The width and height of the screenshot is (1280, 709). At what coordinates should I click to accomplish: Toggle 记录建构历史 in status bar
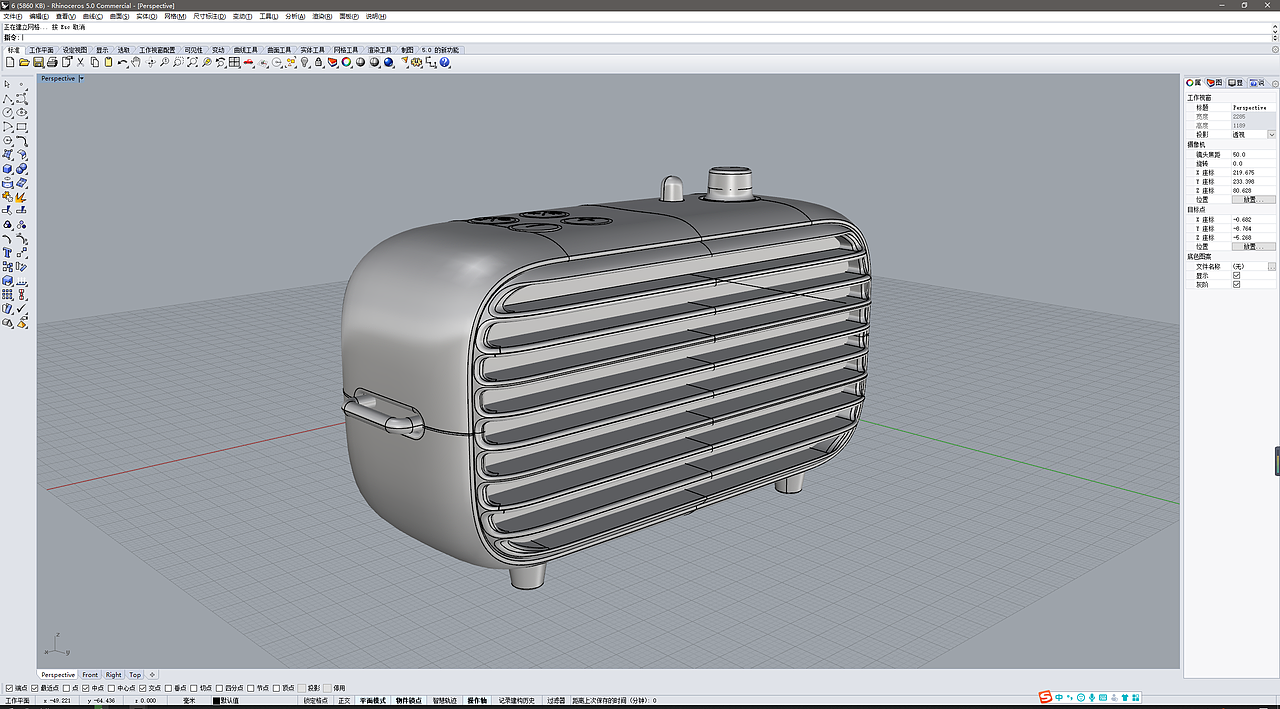click(x=518, y=700)
